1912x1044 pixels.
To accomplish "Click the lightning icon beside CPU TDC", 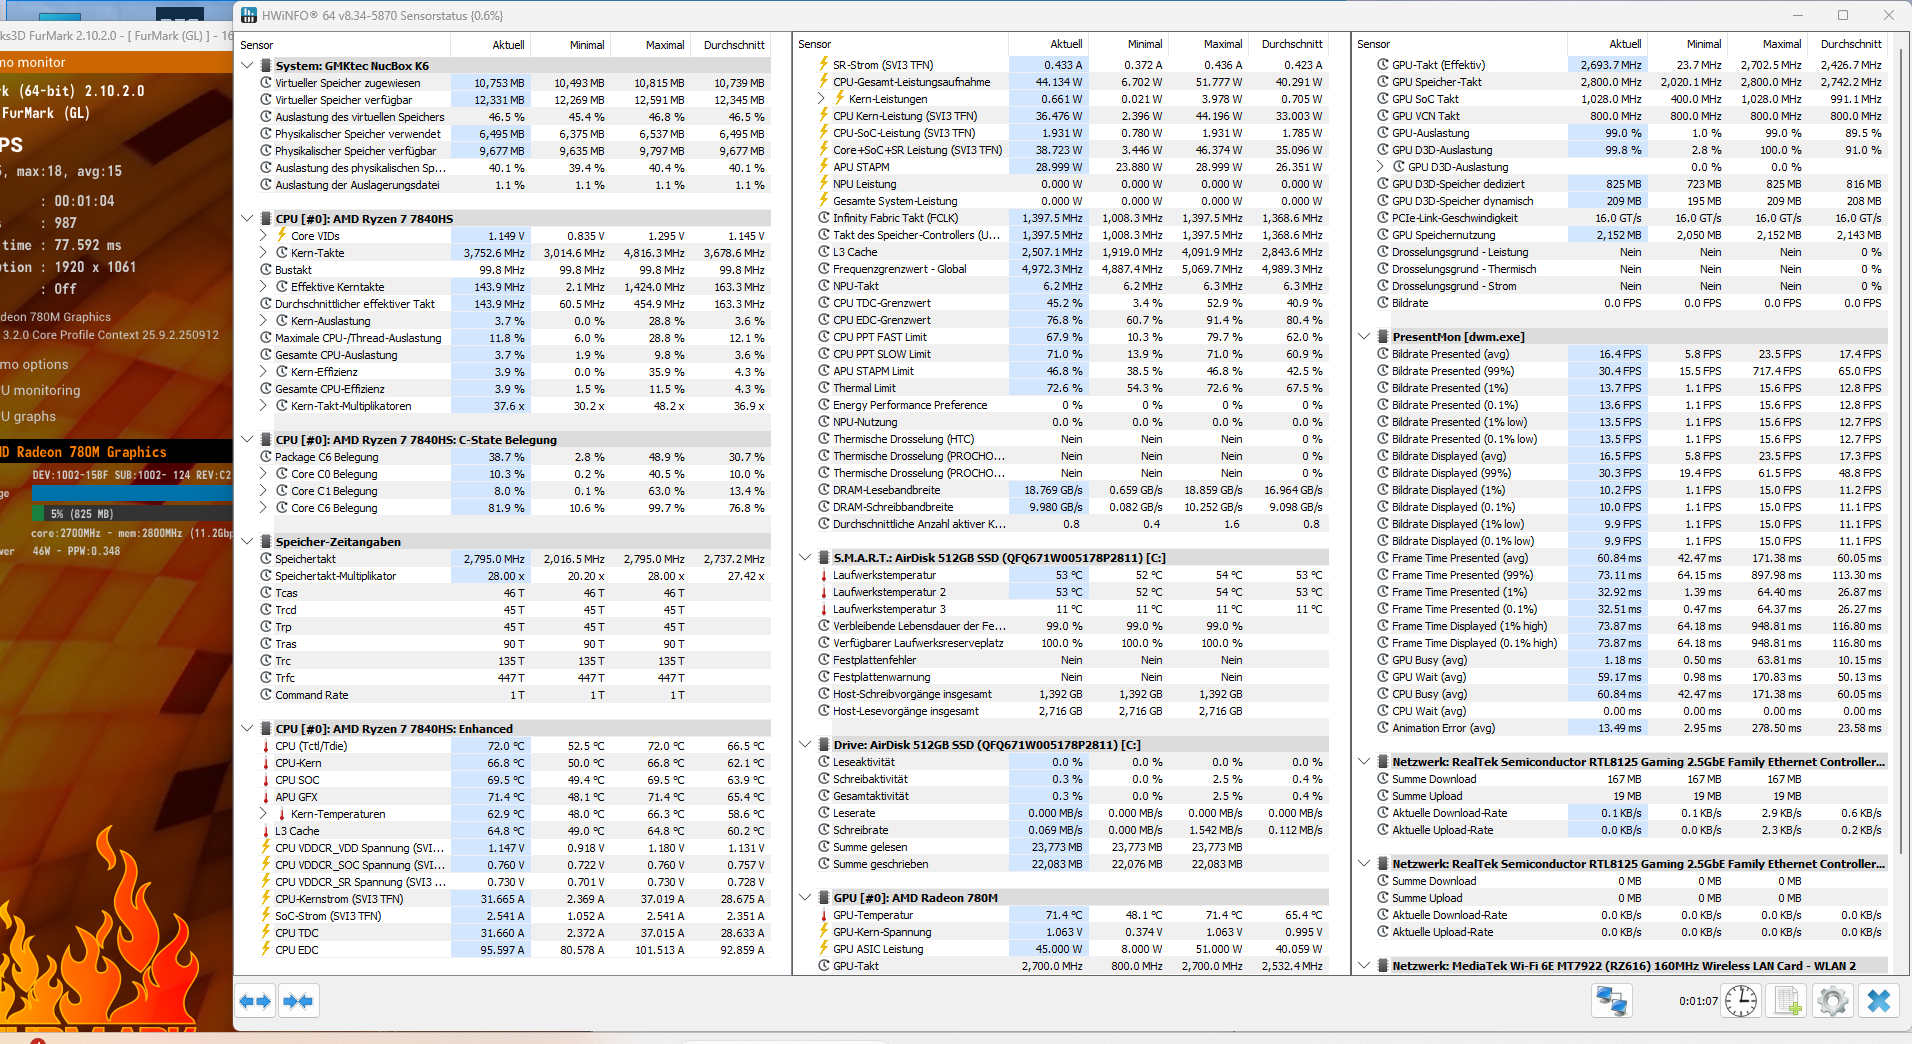I will pyautogui.click(x=266, y=933).
